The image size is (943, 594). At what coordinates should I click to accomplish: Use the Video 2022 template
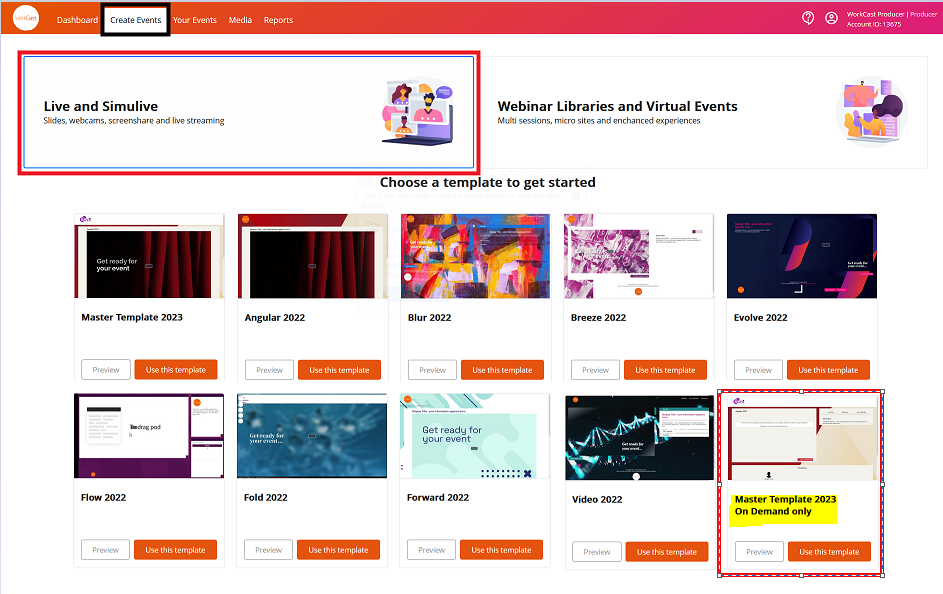point(667,551)
